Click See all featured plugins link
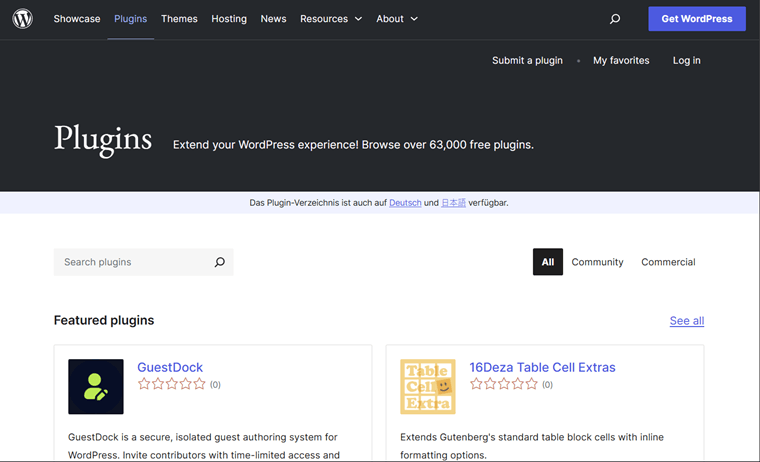 point(687,320)
